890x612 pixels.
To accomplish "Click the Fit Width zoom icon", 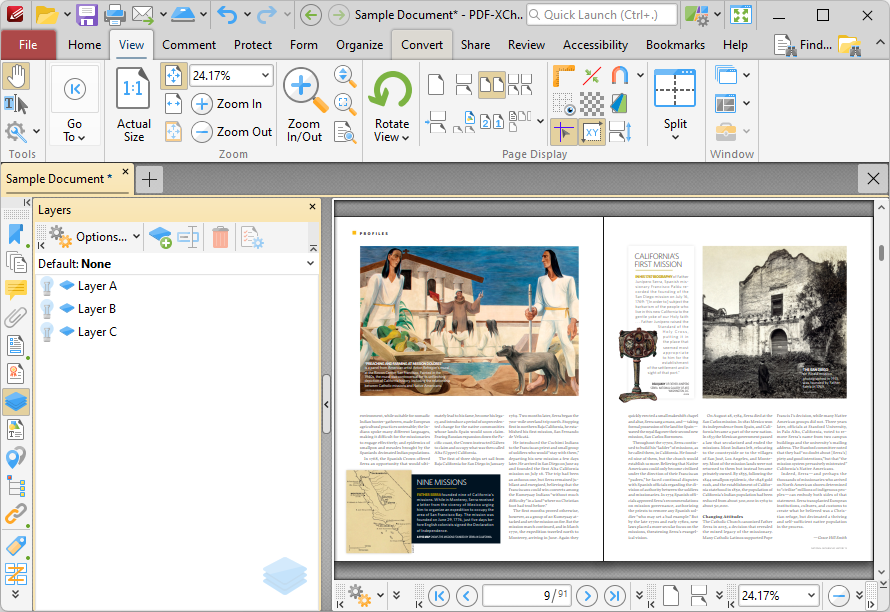I will pos(174,104).
